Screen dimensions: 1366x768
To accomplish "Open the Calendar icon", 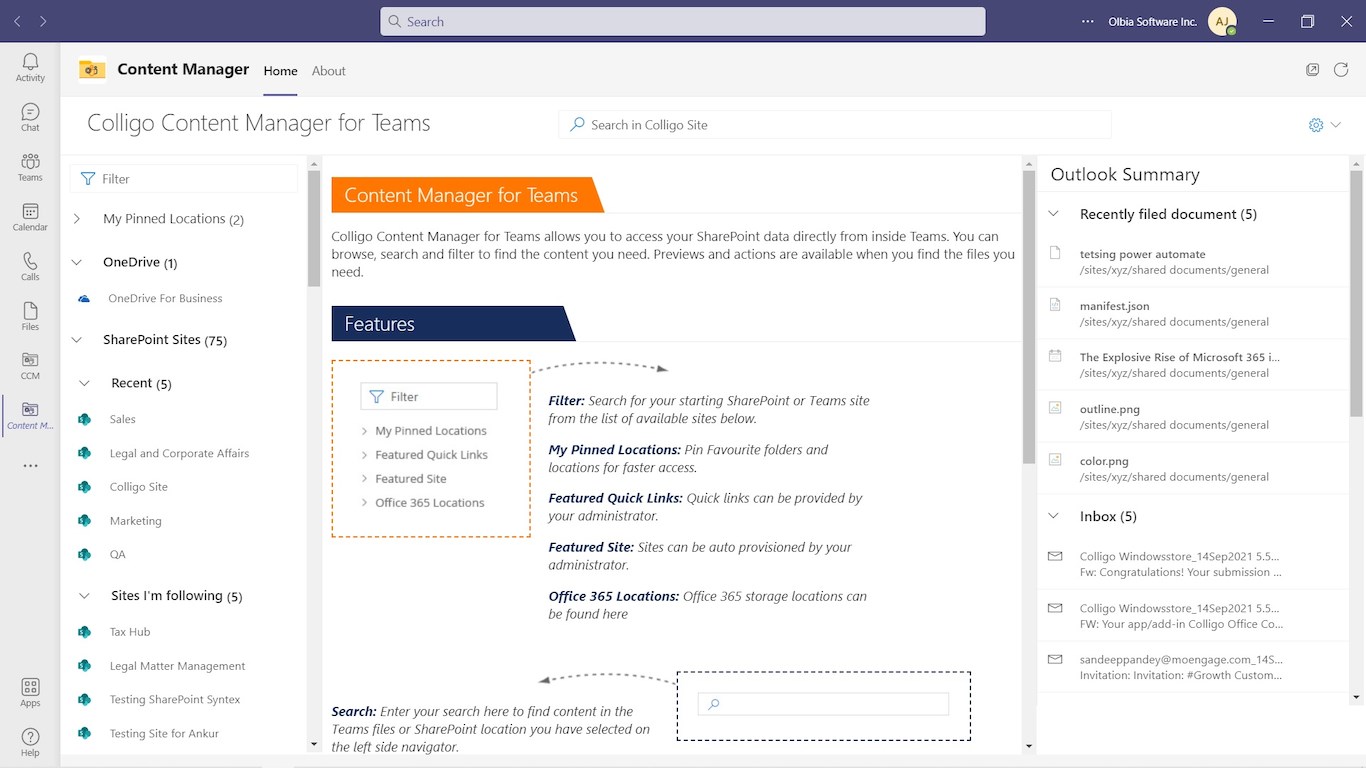I will (30, 217).
